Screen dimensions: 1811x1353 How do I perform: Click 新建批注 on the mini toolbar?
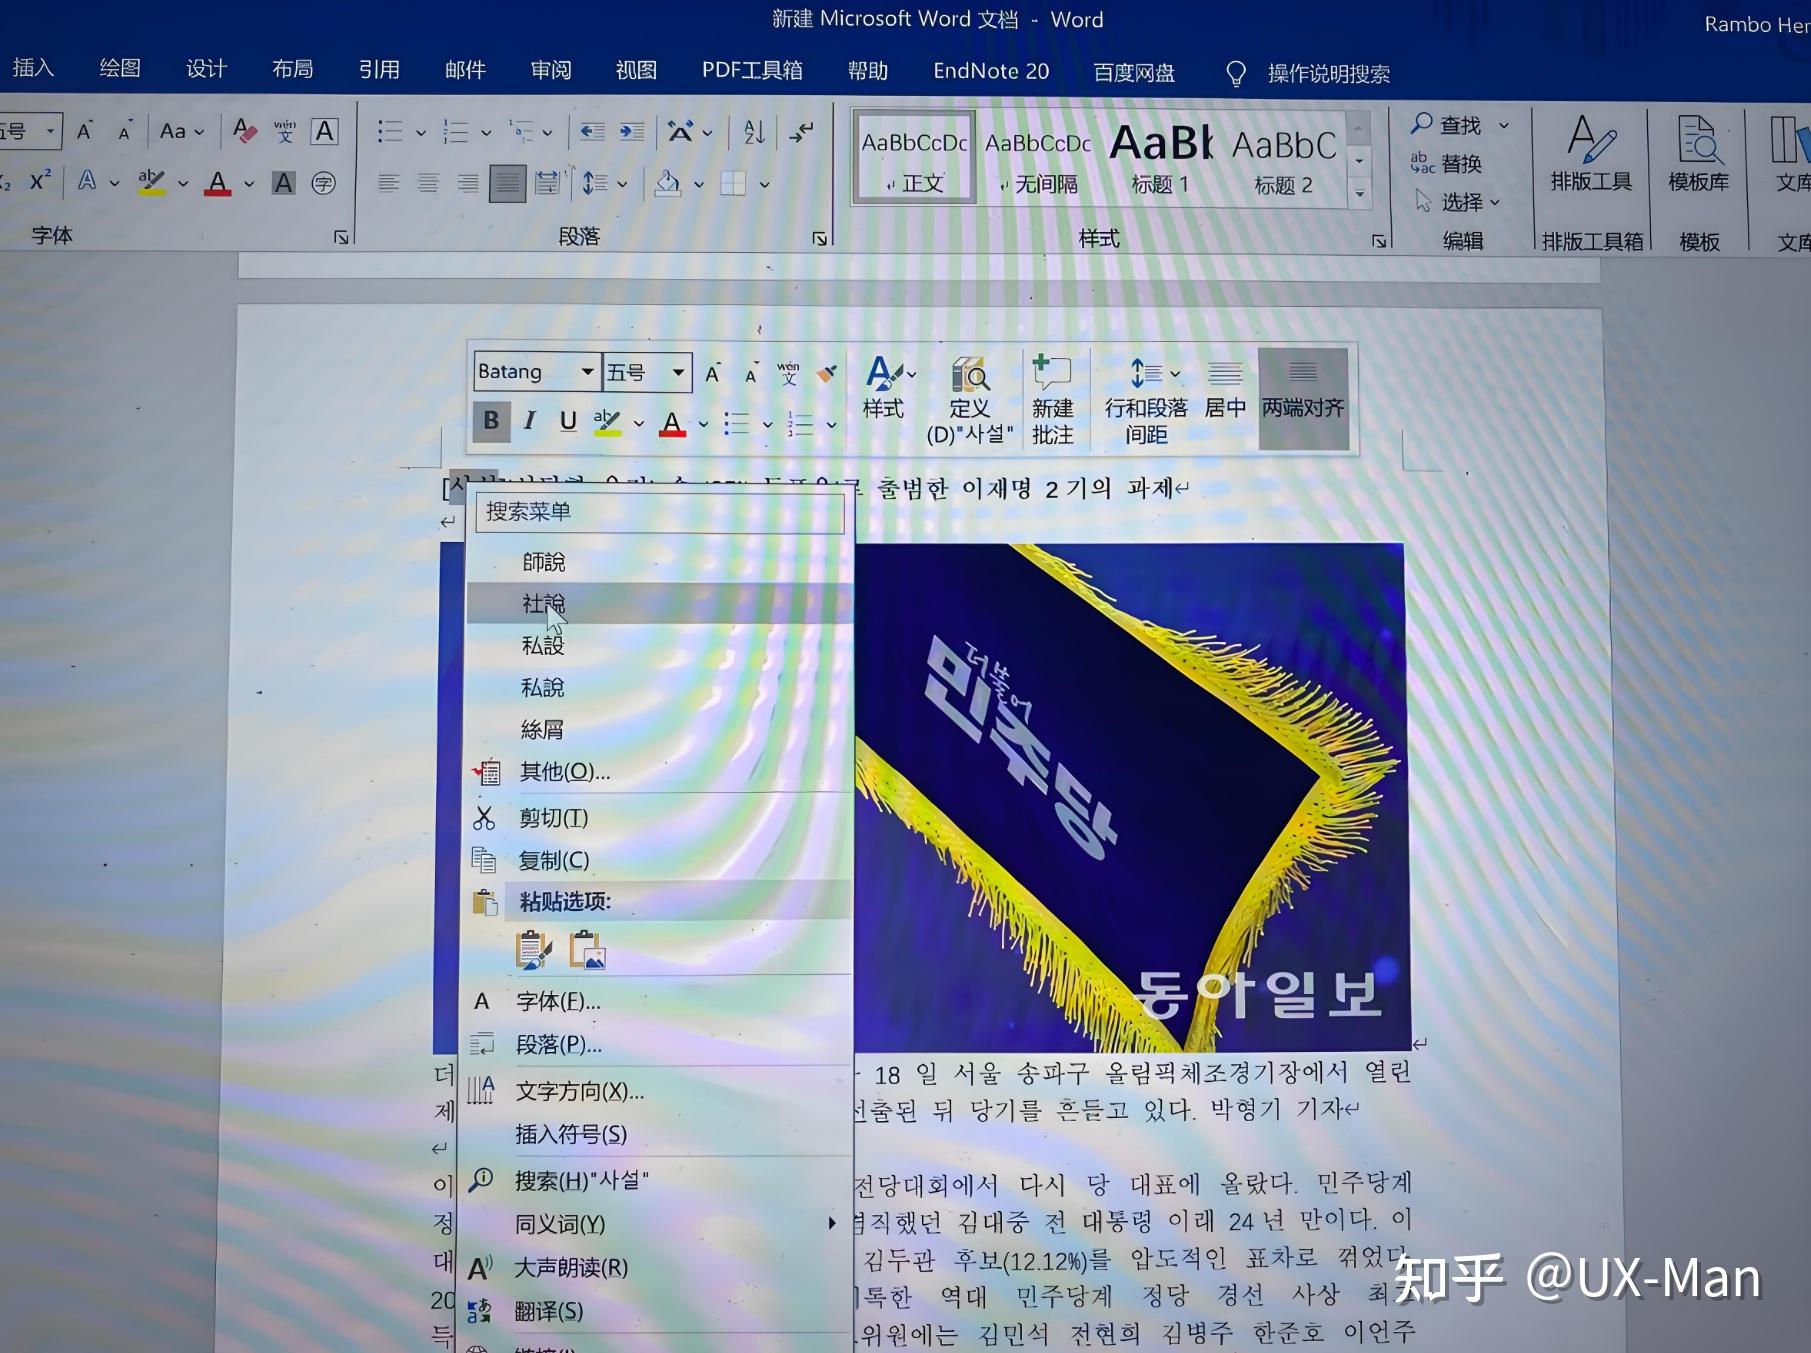(1052, 400)
